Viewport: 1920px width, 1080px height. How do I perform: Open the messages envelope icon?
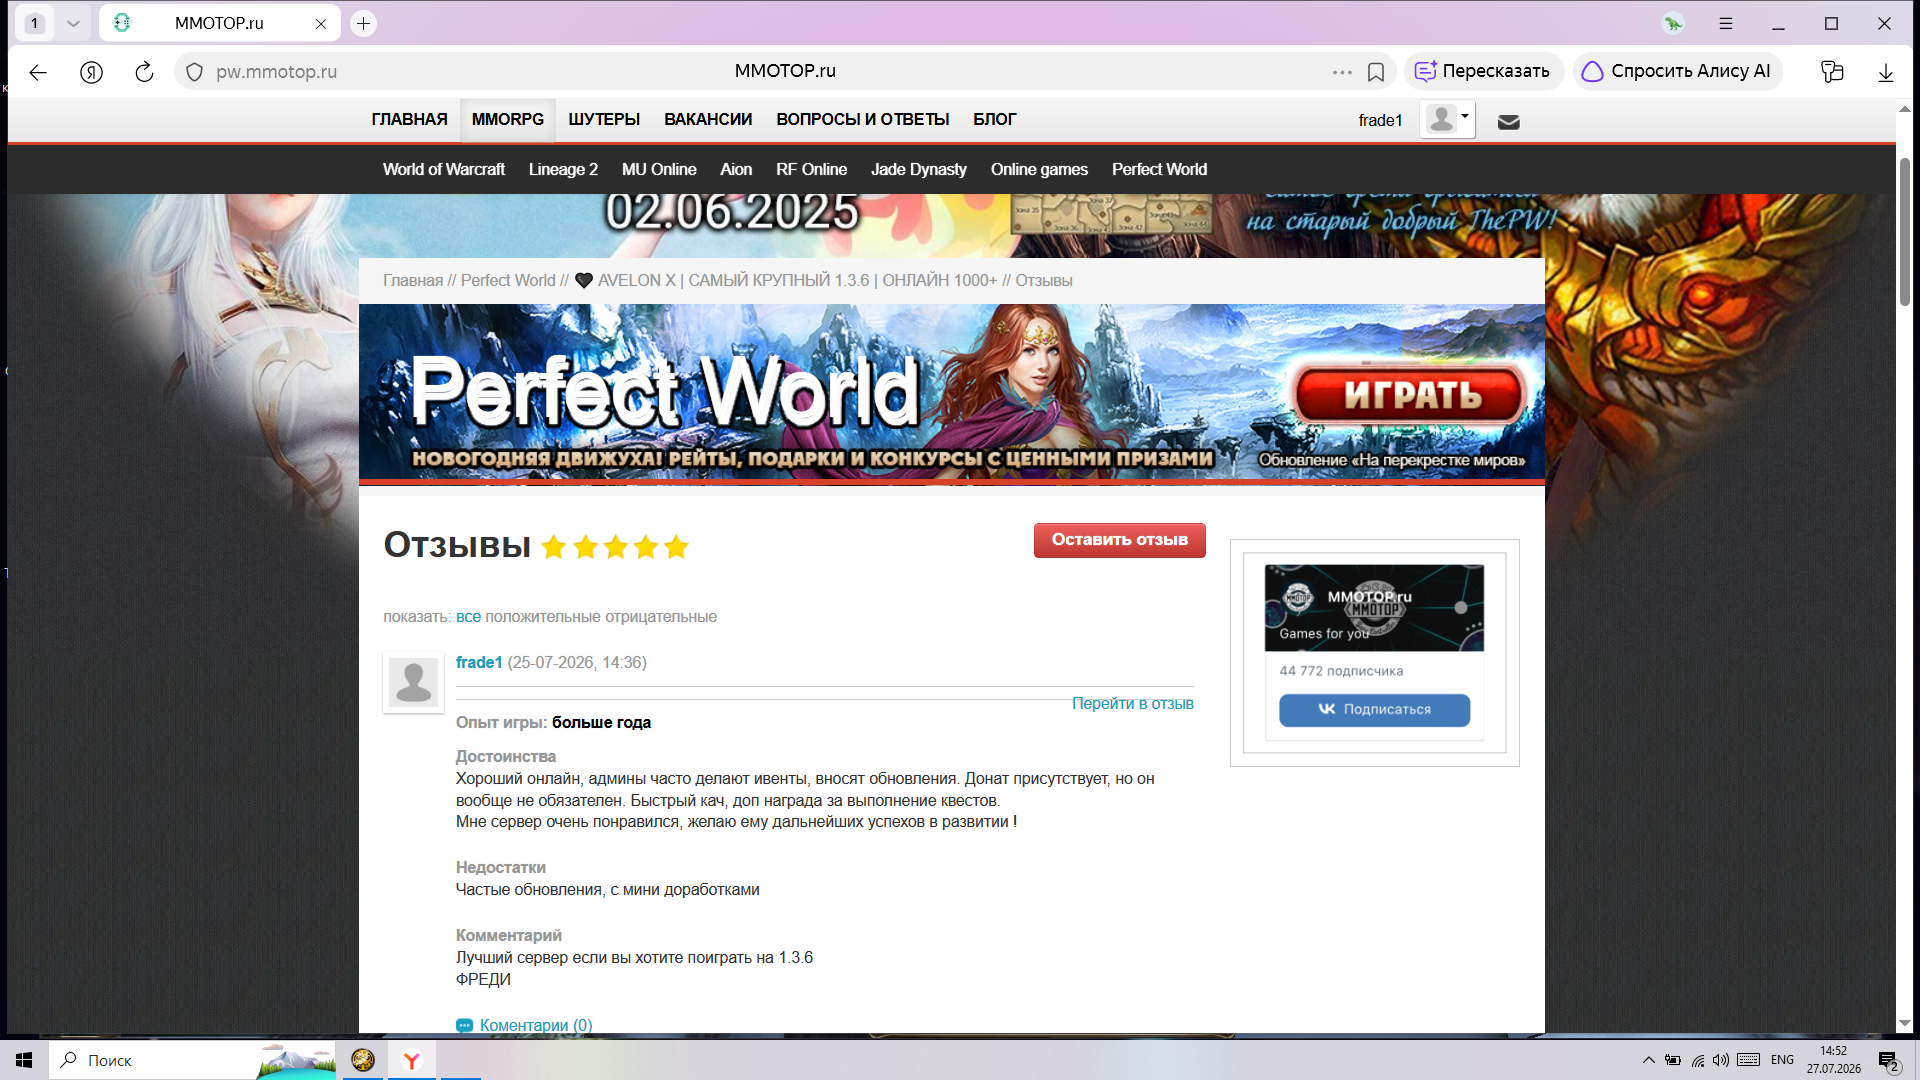(1509, 122)
